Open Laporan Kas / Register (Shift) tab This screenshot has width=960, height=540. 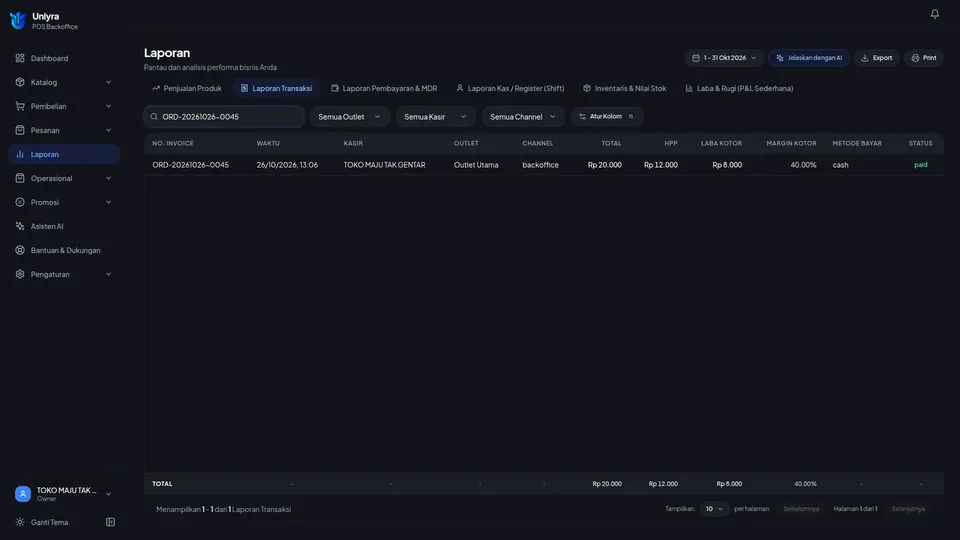point(510,88)
